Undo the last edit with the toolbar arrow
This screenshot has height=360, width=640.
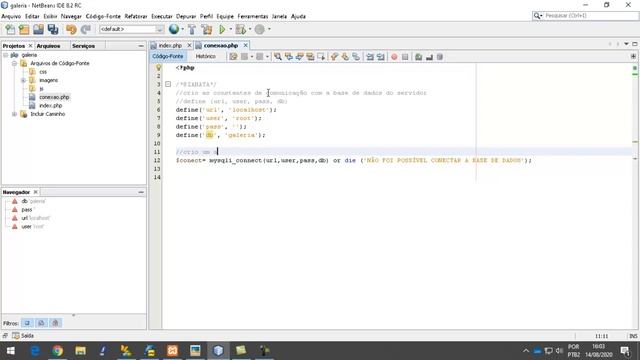71,29
